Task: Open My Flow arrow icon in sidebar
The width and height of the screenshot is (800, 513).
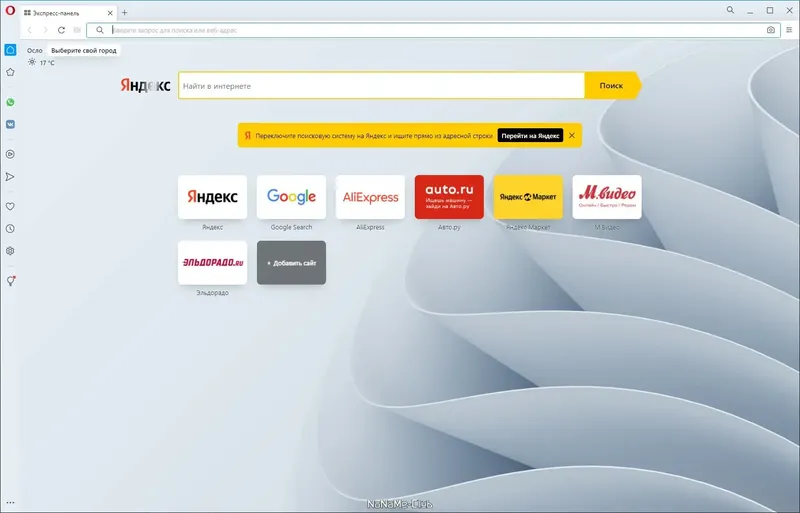Action: coord(10,177)
